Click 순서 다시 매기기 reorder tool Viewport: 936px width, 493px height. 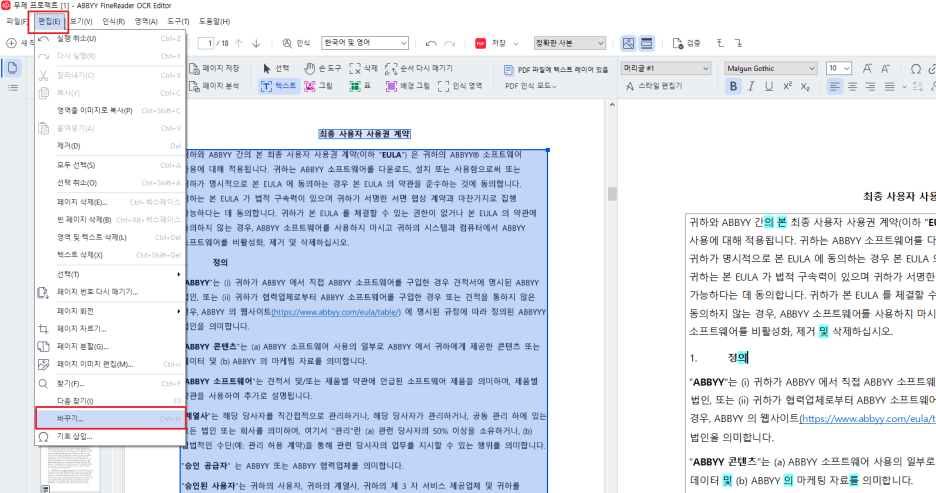point(418,69)
